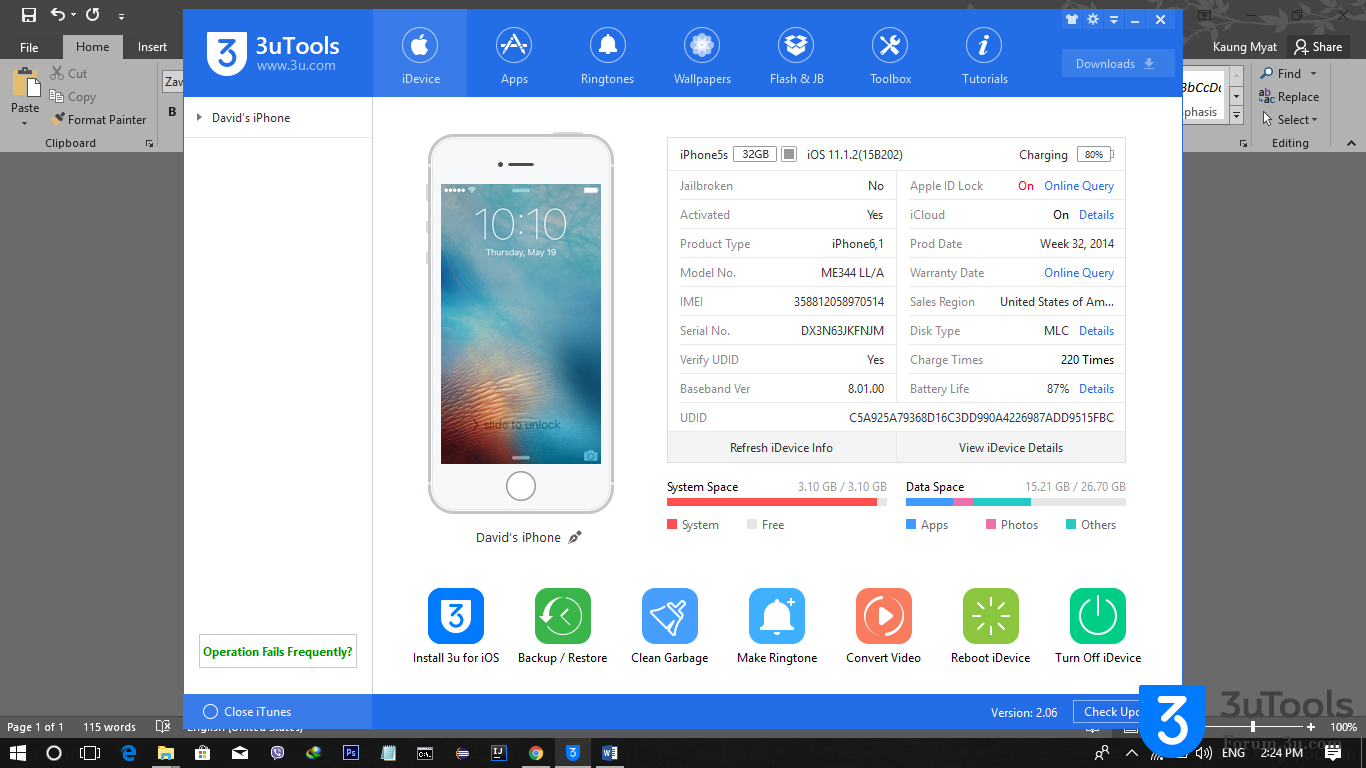The width and height of the screenshot is (1366, 768).
Task: Click Redo icon in Word toolbar
Action: tap(93, 15)
